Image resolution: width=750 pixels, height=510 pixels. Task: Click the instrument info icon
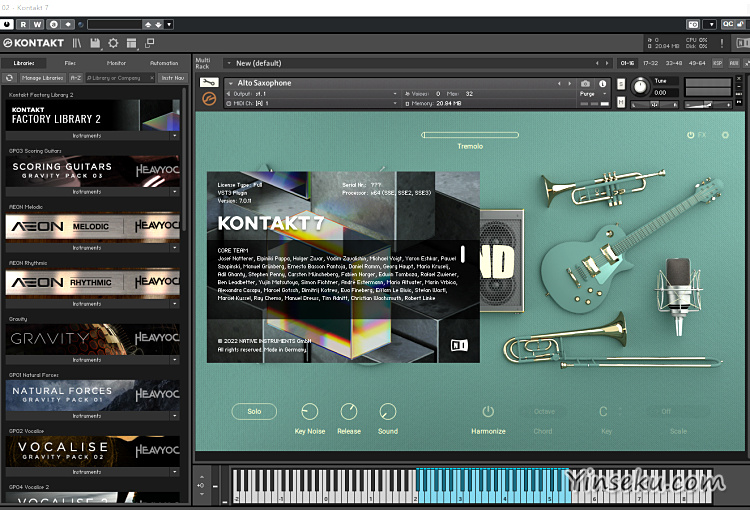(602, 83)
